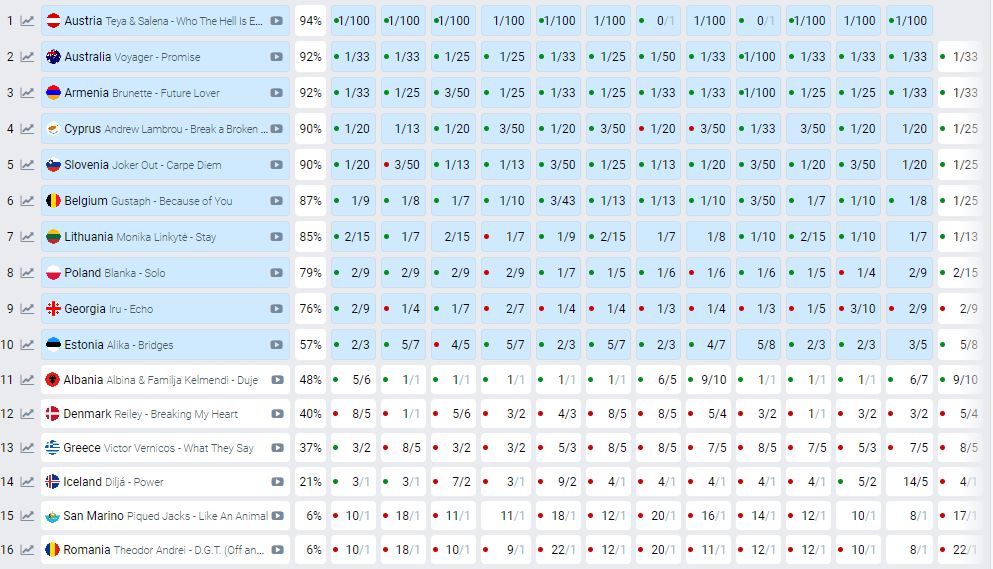The width and height of the screenshot is (993, 569).
Task: Play the video for Romania's D.G.T.
Action: click(277, 550)
